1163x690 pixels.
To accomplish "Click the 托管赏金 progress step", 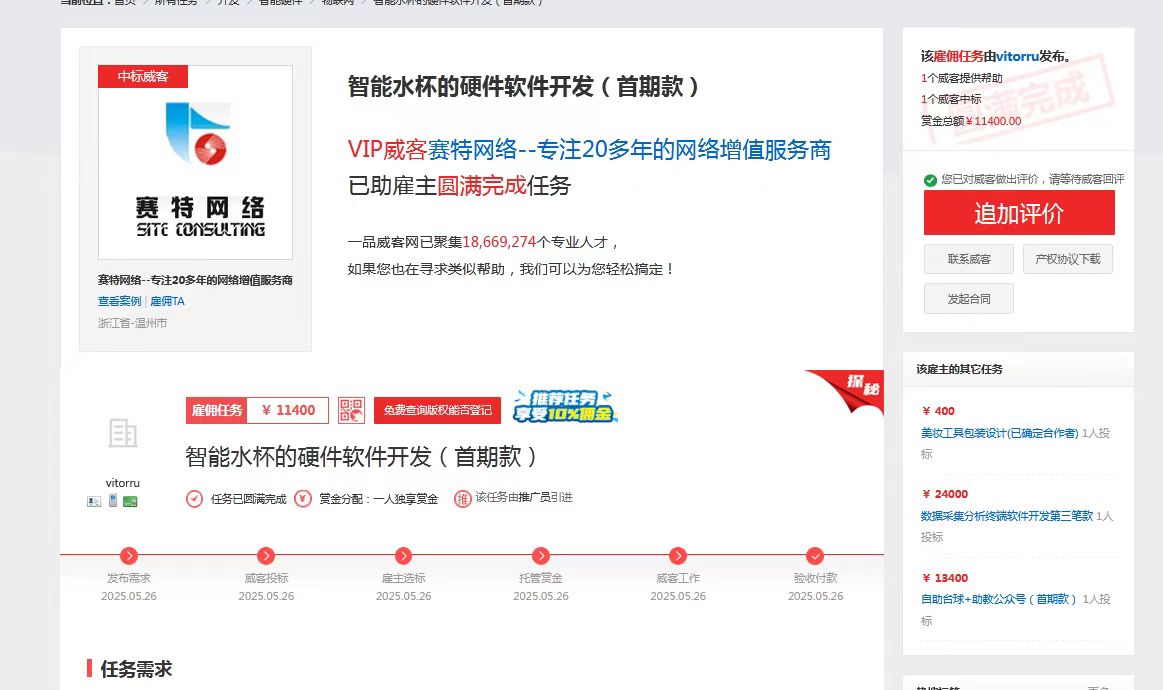I will 540,556.
